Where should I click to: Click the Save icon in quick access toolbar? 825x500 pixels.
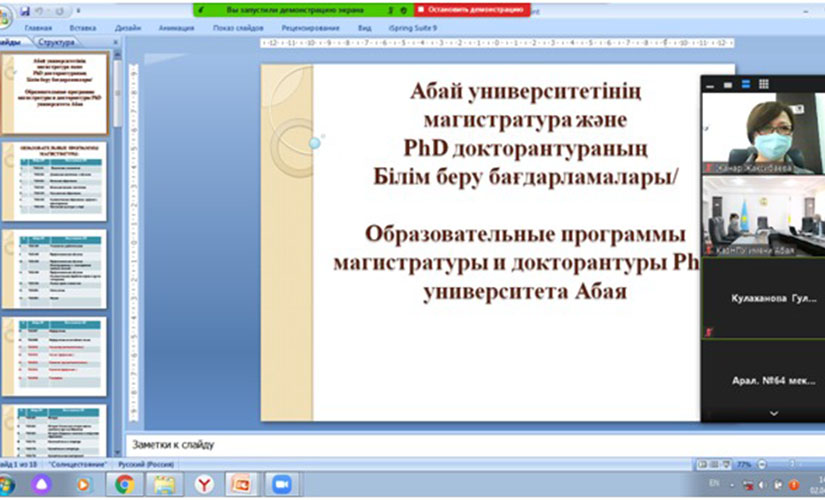pos(25,11)
